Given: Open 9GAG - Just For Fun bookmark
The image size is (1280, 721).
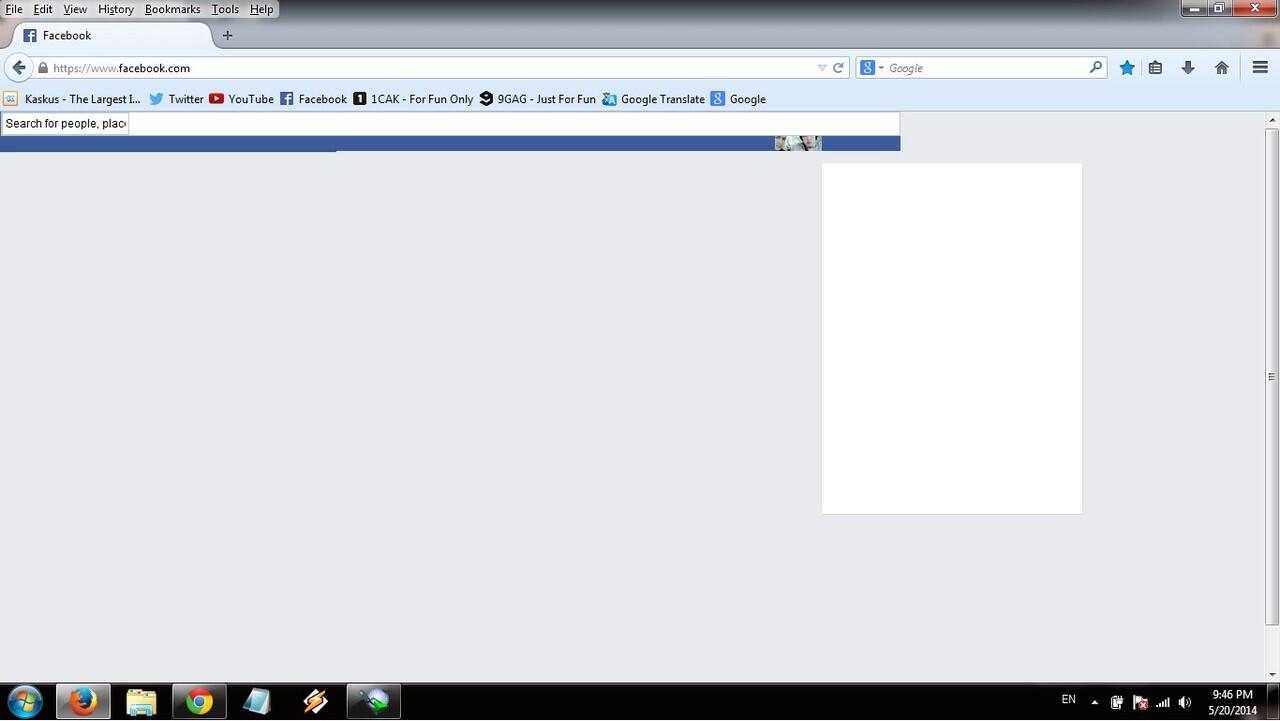Looking at the screenshot, I should pos(537,99).
